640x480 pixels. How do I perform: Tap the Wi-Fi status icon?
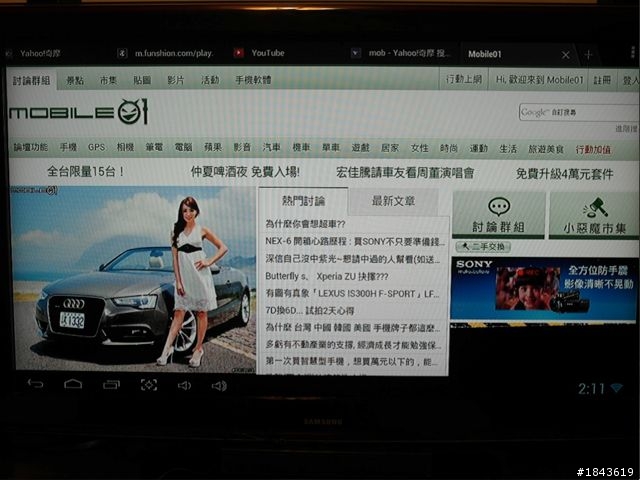click(x=616, y=388)
